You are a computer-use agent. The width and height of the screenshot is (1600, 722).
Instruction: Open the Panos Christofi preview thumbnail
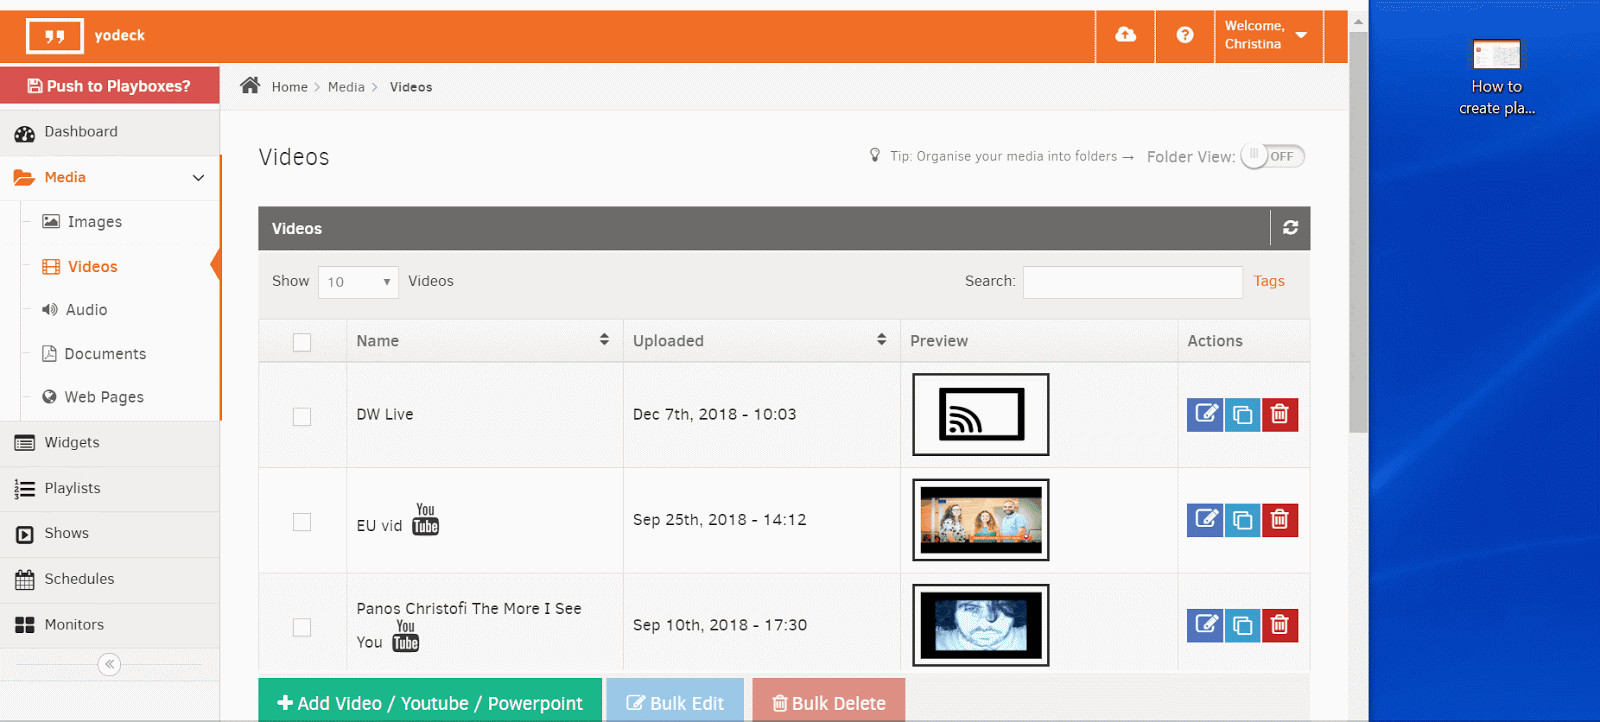pyautogui.click(x=981, y=625)
